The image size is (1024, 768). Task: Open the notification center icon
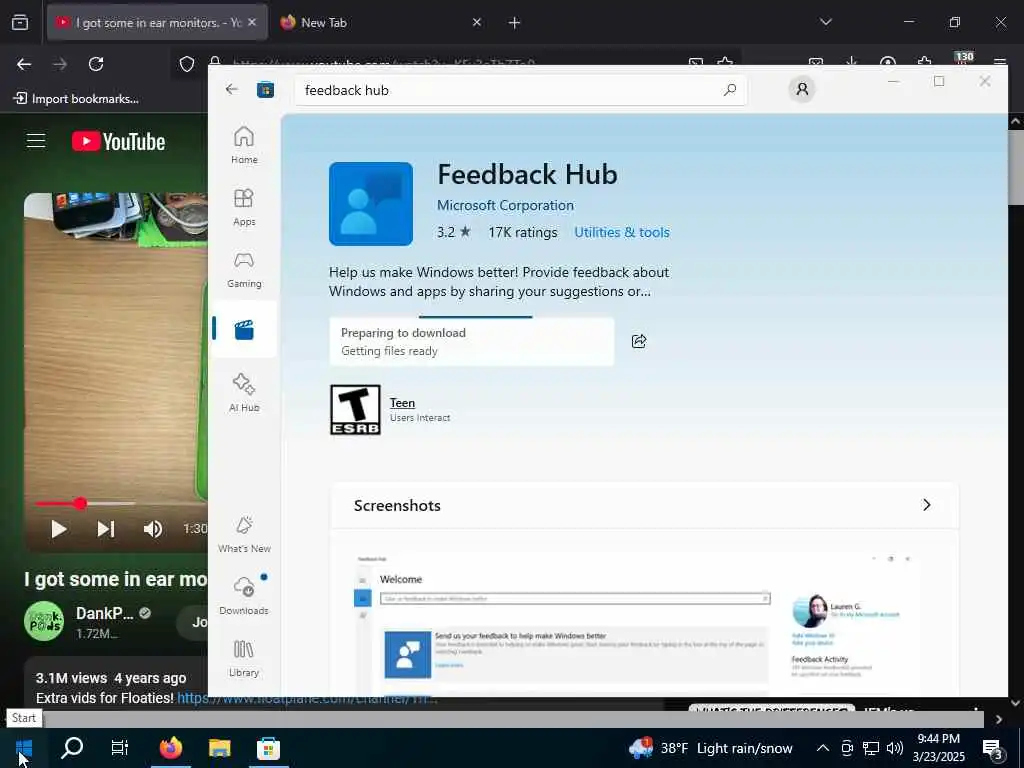tap(992, 748)
